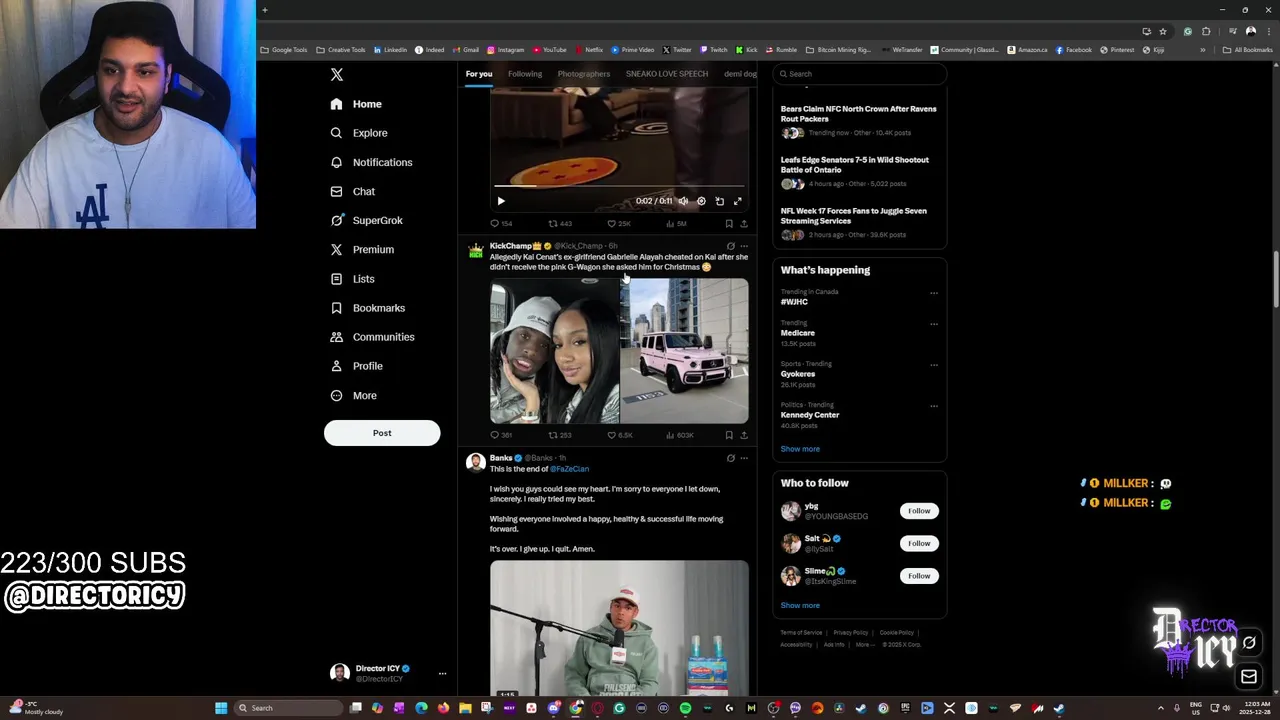Click the Post button
The image size is (1280, 720).
[x=382, y=433]
